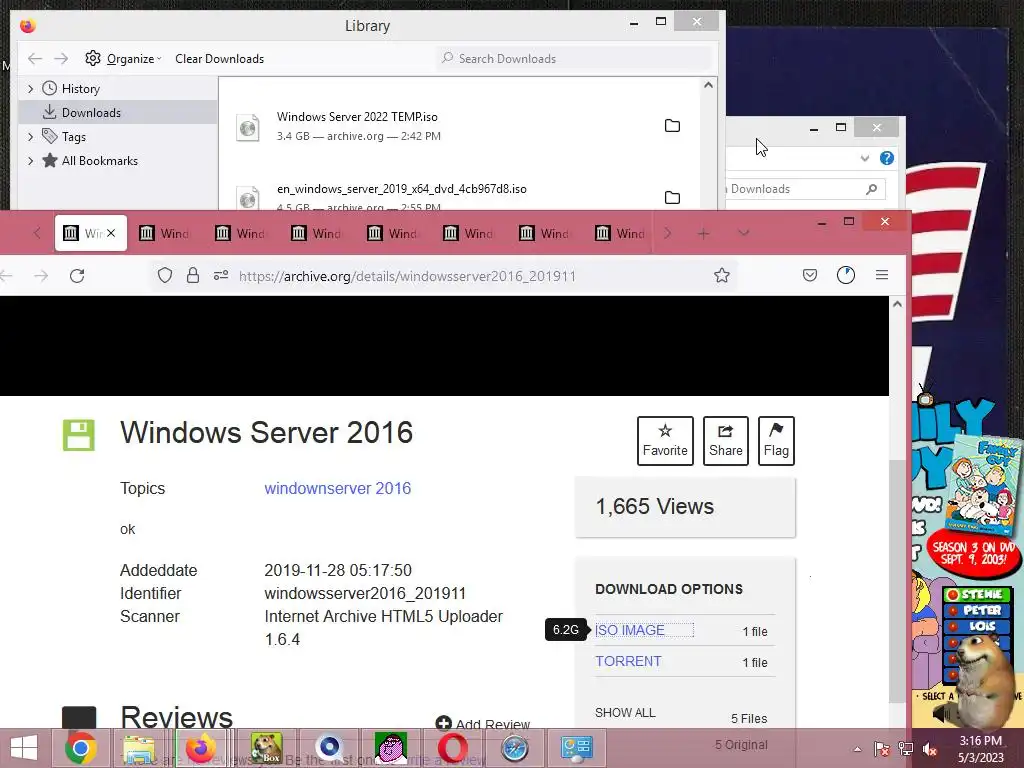
Task: Download the ISO IMAGE file
Action: [630, 630]
